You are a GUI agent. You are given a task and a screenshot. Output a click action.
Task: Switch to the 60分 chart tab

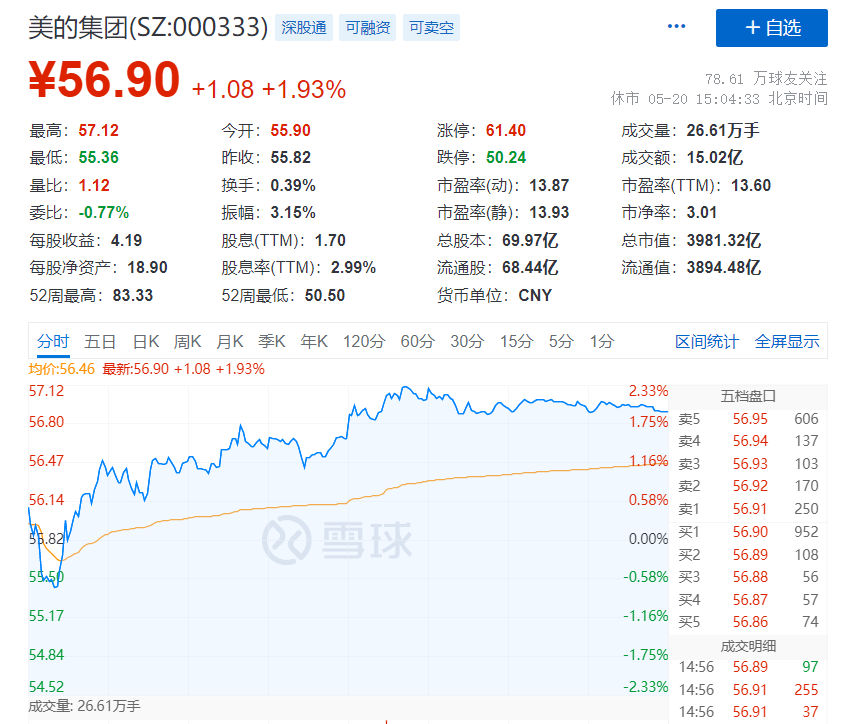pyautogui.click(x=417, y=341)
